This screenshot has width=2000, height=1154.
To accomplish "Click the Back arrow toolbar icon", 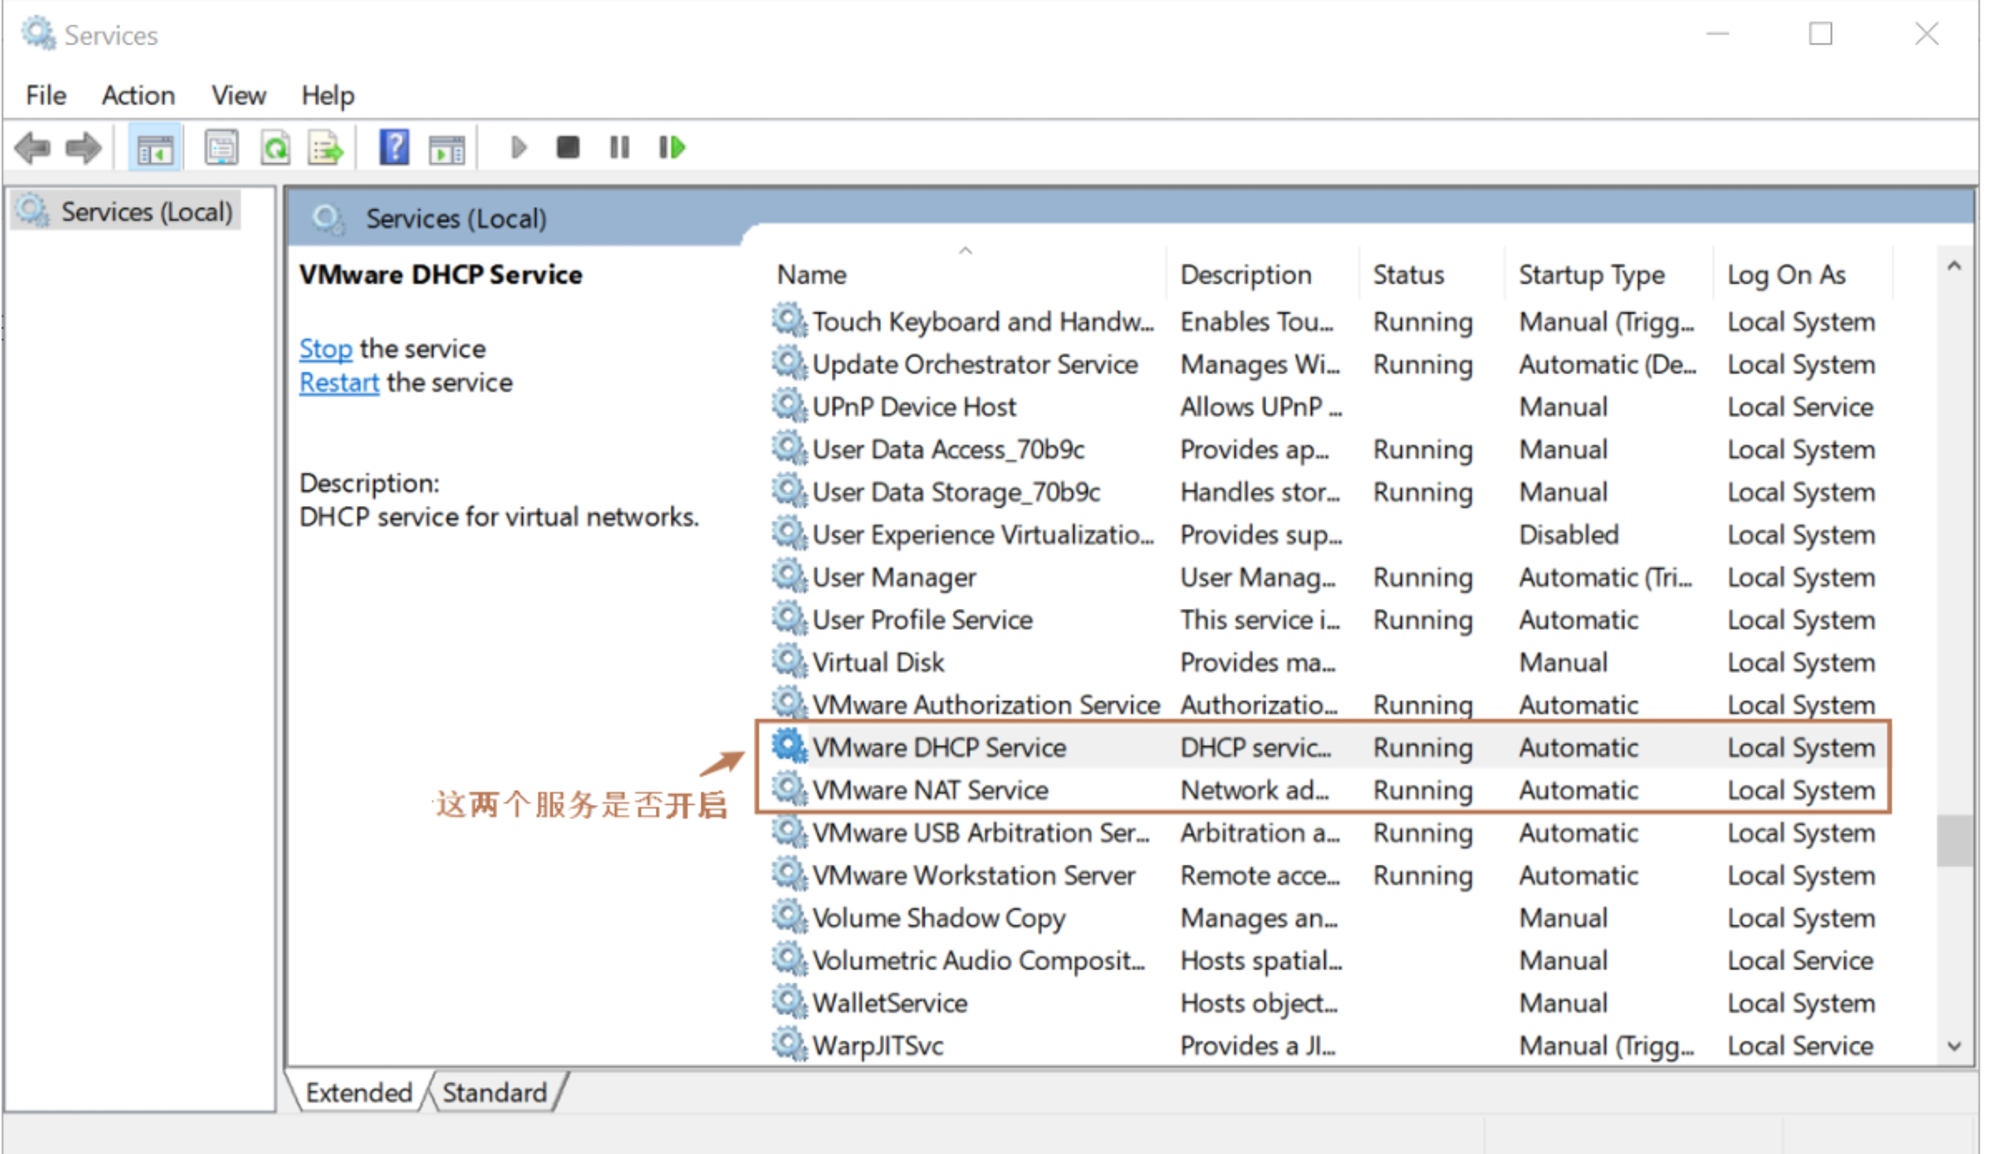I will pyautogui.click(x=33, y=148).
